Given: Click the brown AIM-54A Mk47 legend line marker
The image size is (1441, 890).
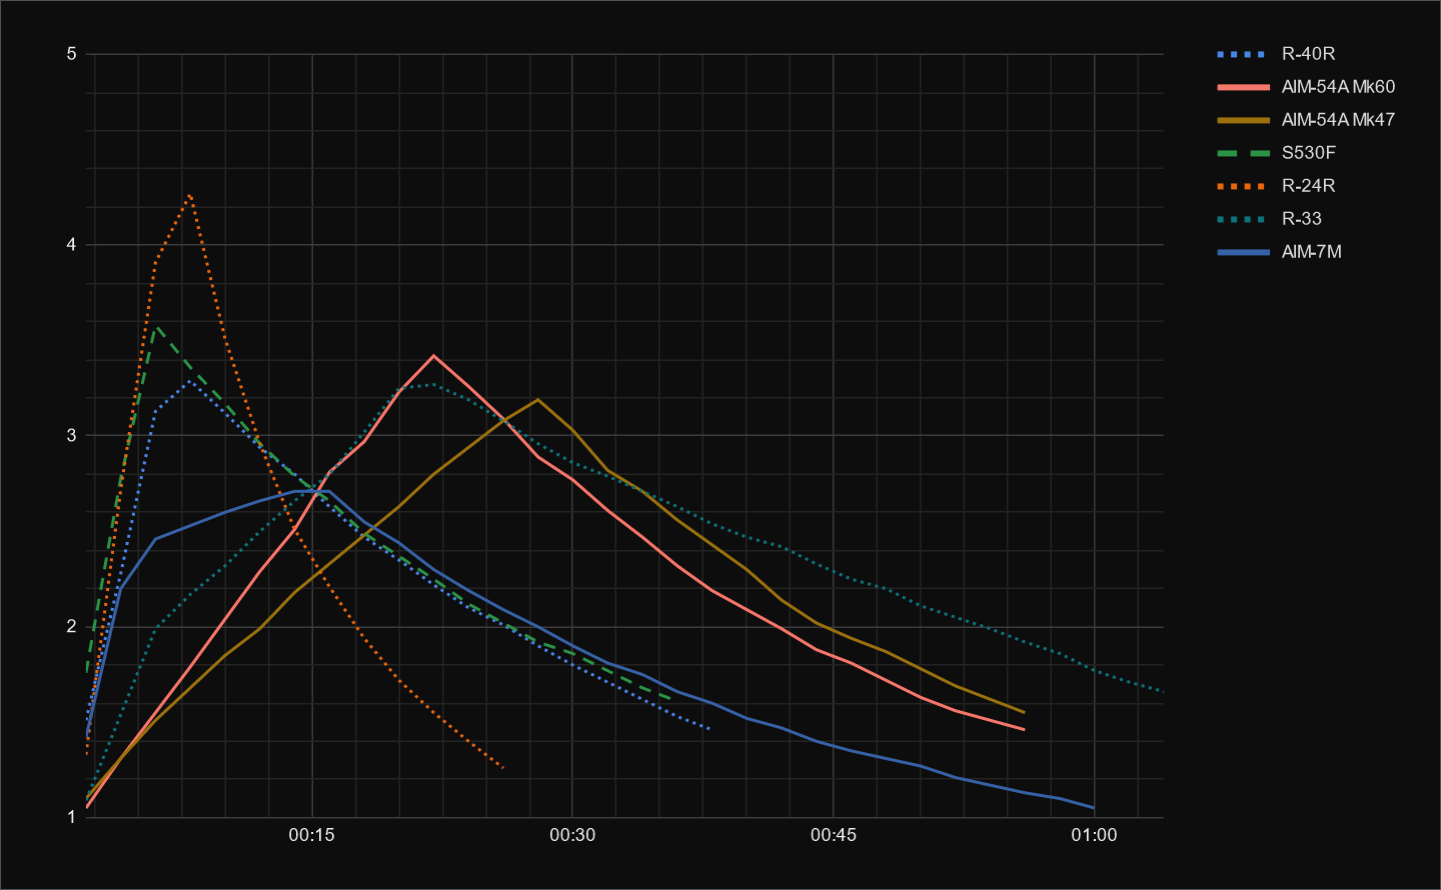Looking at the screenshot, I should click(x=1243, y=120).
